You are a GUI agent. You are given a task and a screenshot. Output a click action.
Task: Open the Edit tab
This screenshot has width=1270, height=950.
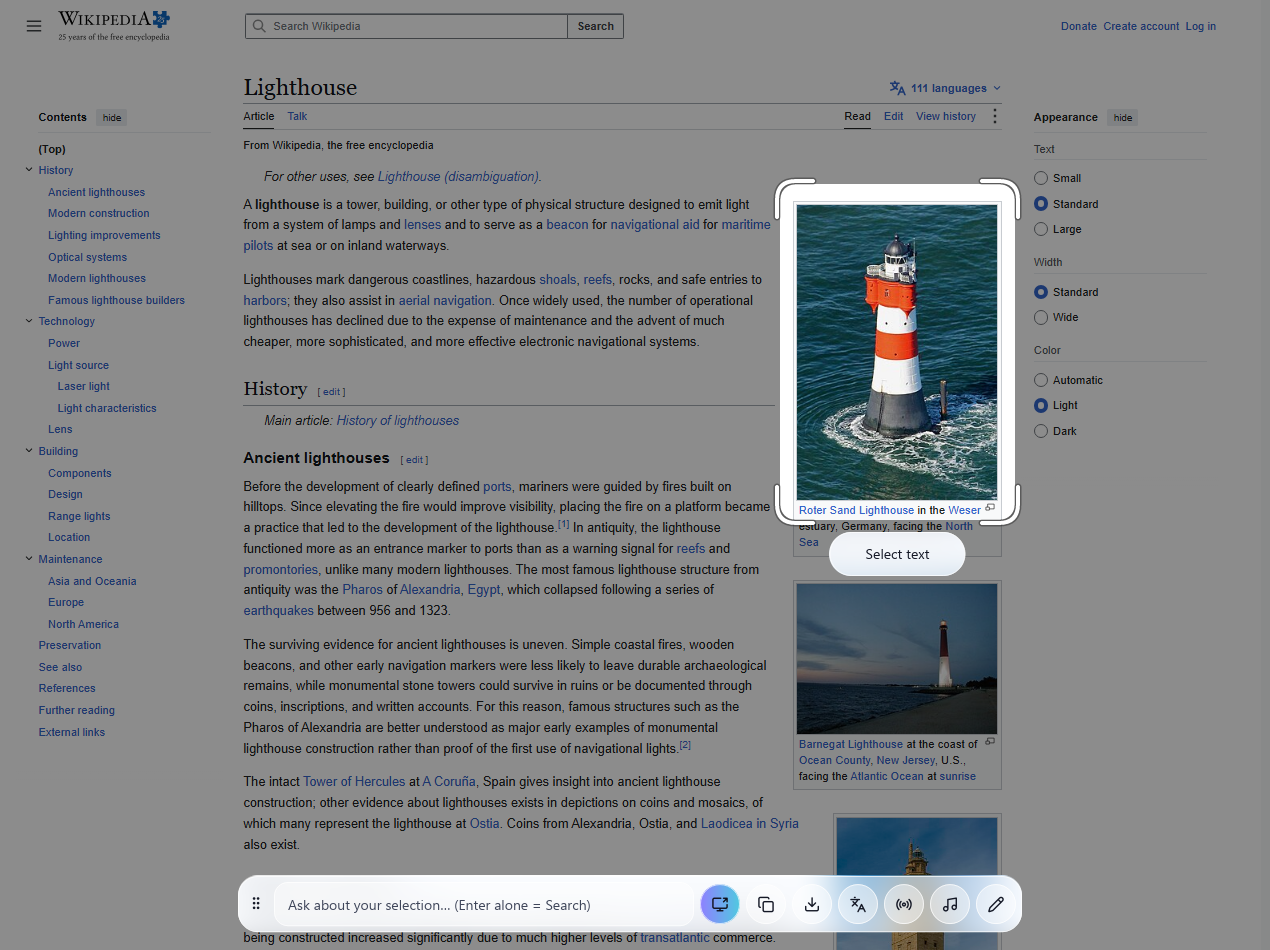coord(893,116)
